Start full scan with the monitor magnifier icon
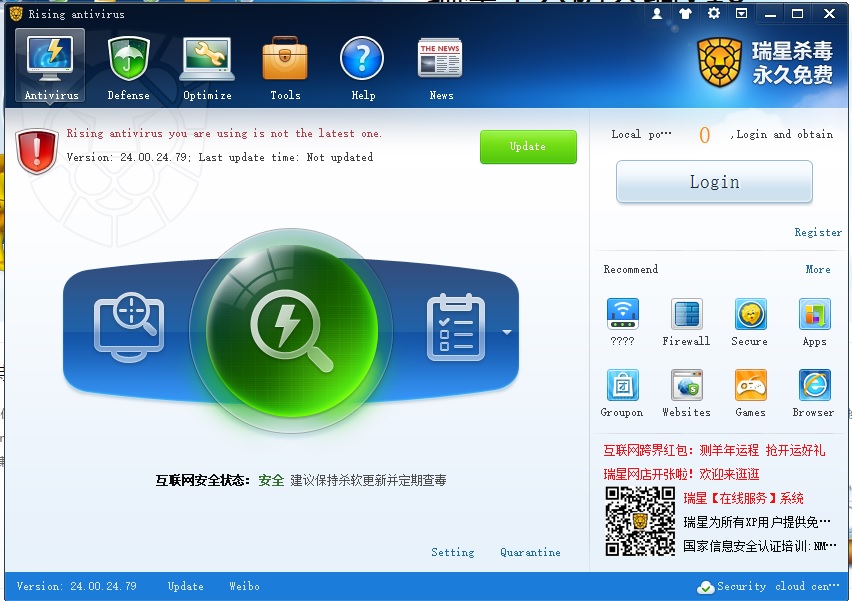Viewport: 852px width, 601px height. 129,328
